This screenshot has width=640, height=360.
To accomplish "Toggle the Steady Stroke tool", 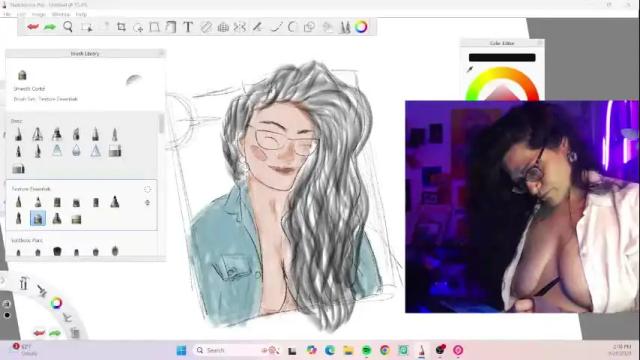I will (x=257, y=27).
